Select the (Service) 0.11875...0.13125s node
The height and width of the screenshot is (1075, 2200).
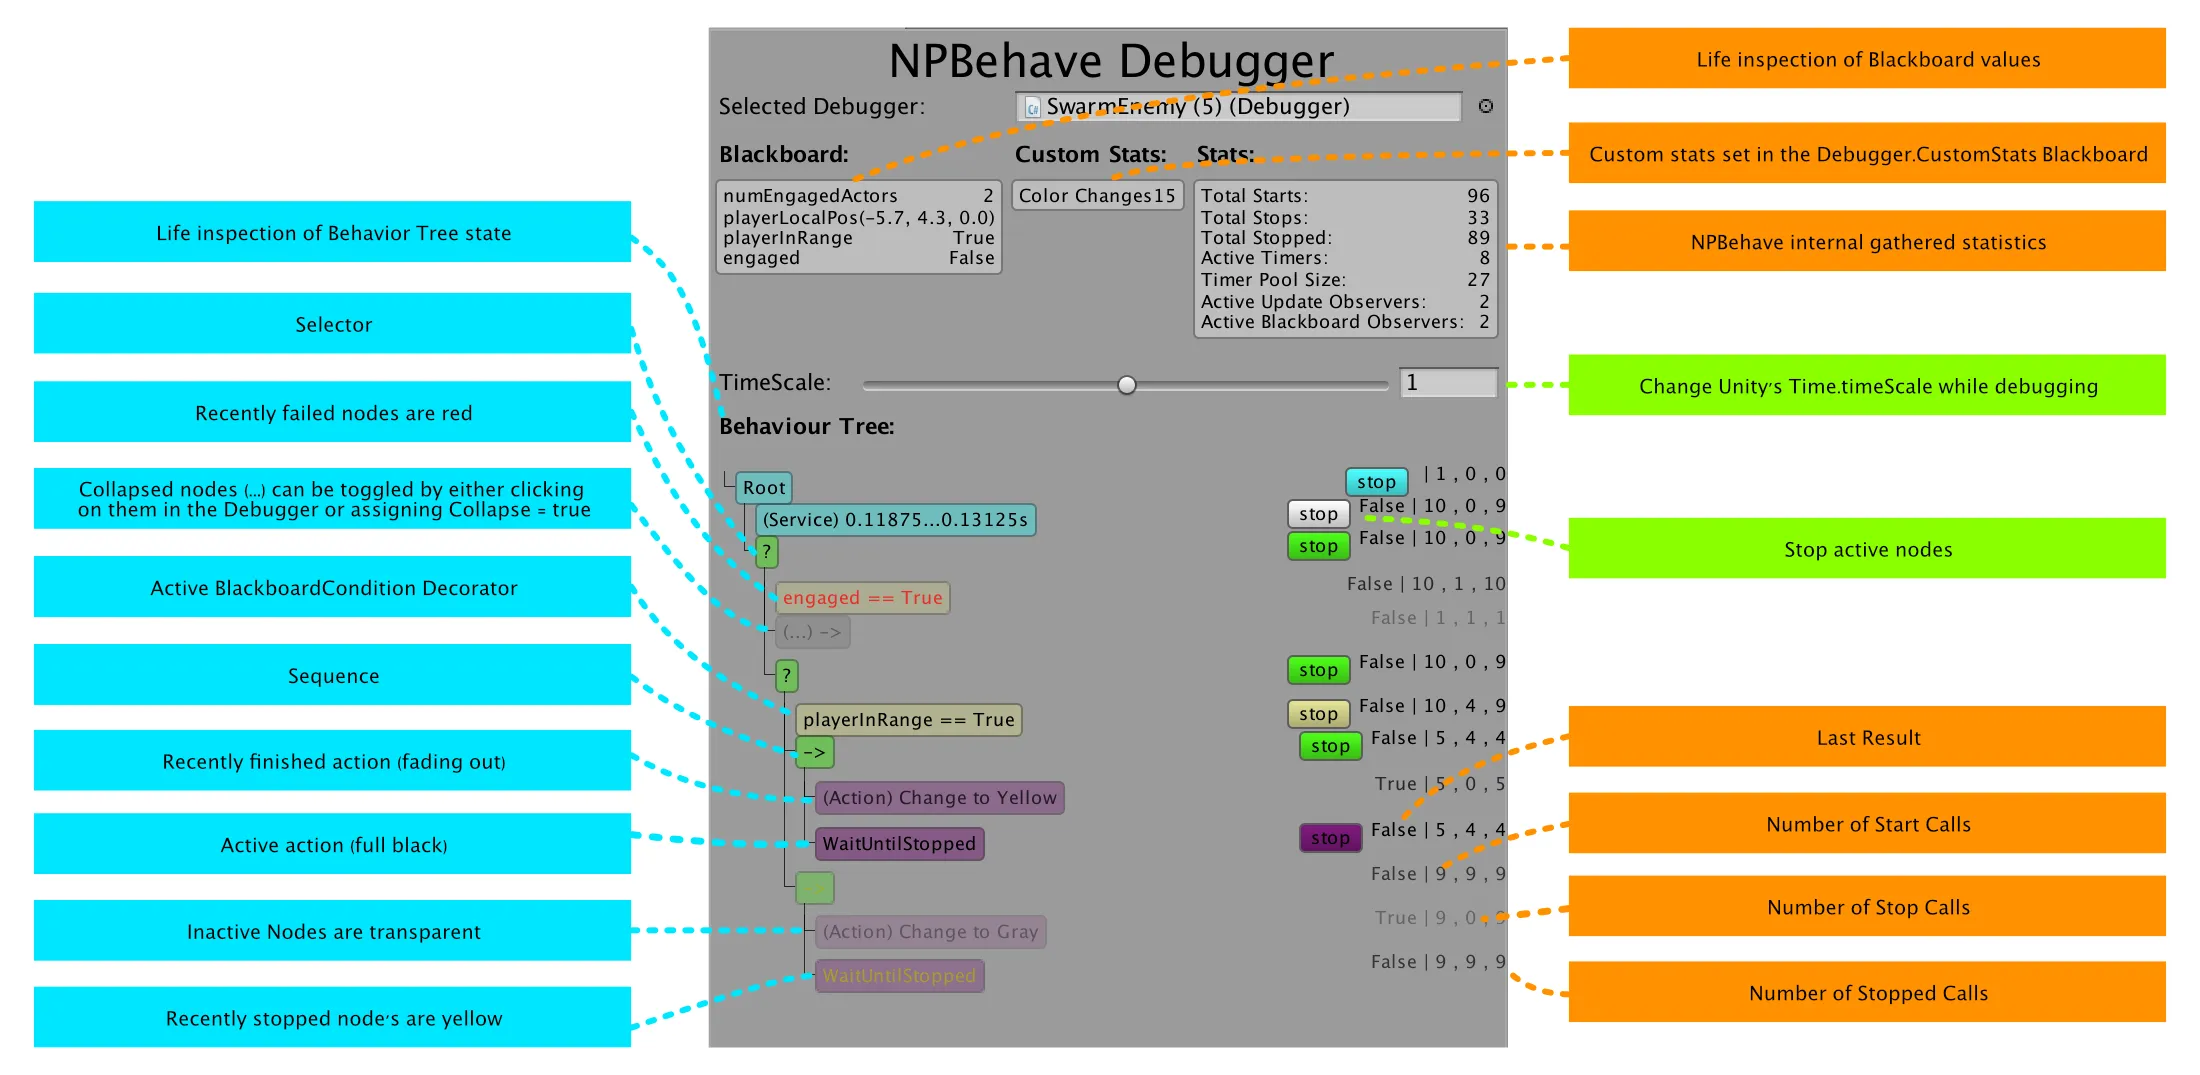[896, 520]
